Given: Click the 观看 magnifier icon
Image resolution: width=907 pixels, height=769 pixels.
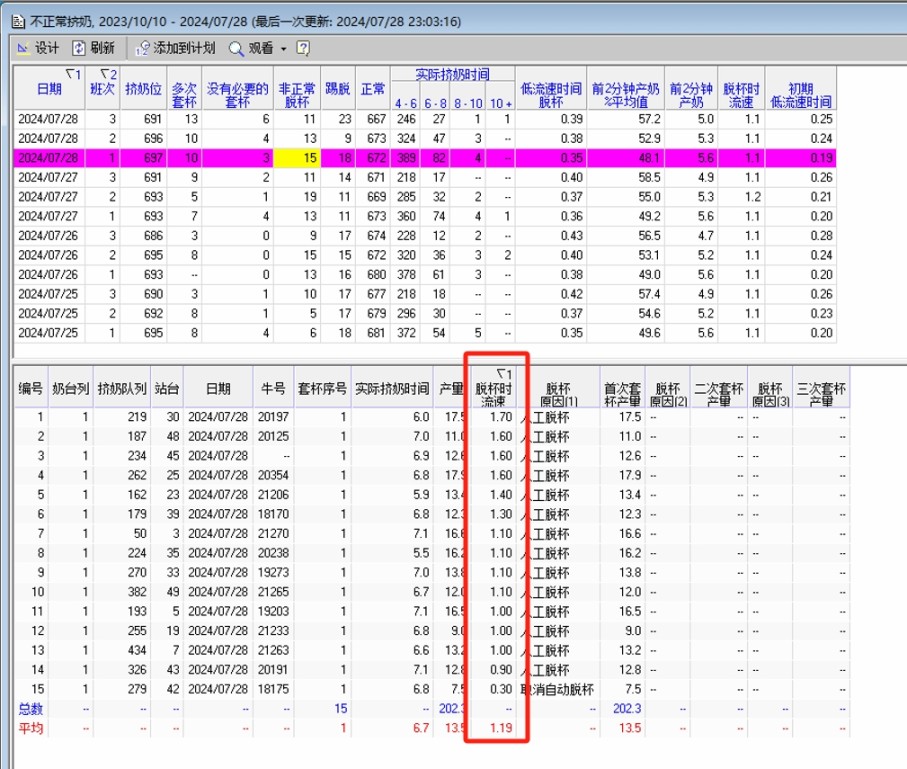Looking at the screenshot, I should pyautogui.click(x=237, y=48).
